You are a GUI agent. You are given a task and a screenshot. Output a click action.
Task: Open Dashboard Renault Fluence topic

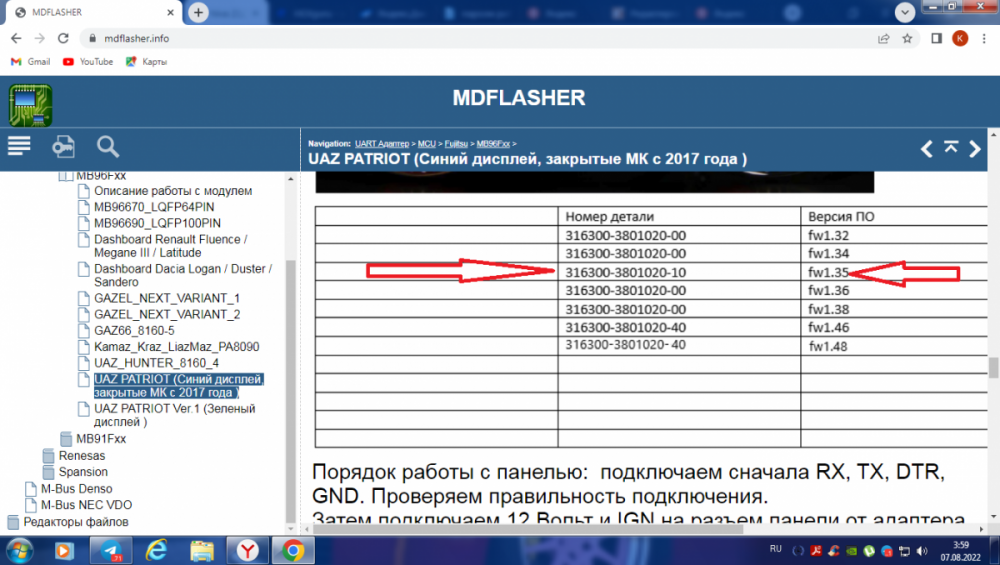pyautogui.click(x=170, y=246)
